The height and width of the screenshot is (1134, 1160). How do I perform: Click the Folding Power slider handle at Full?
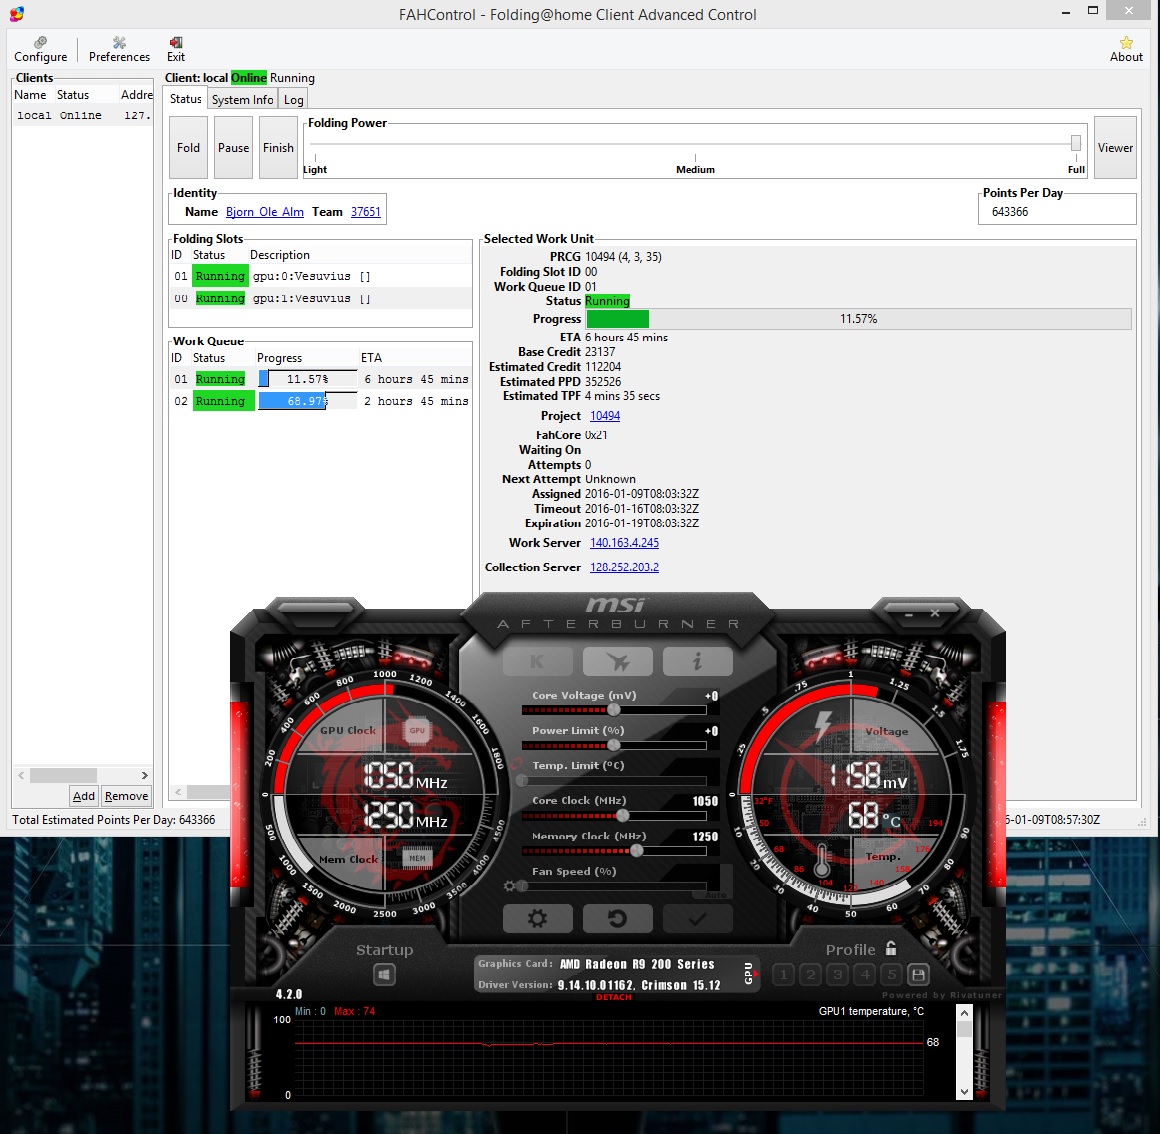click(1076, 143)
